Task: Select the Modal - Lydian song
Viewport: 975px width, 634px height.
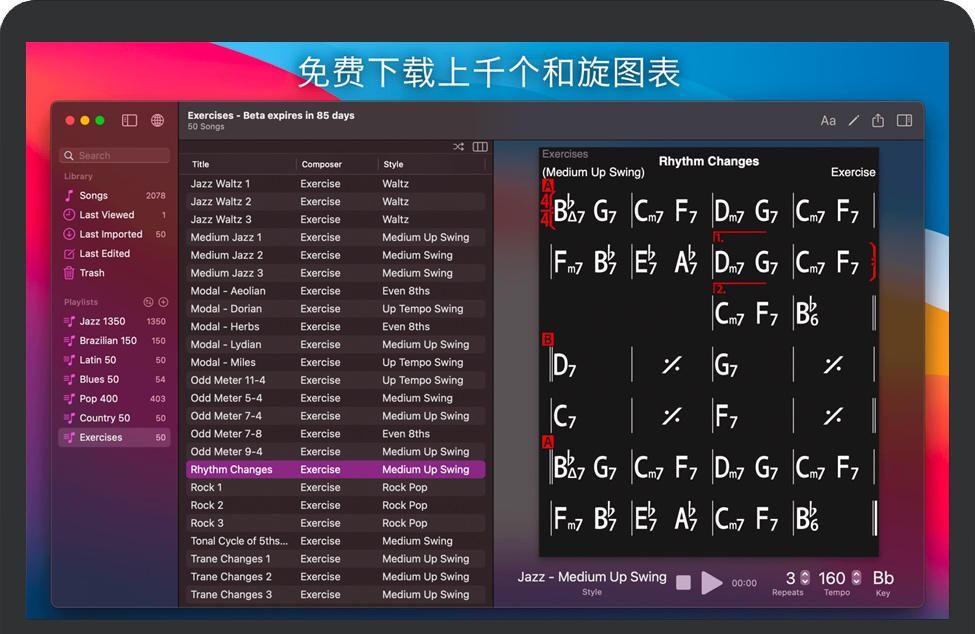Action: [x=335, y=344]
